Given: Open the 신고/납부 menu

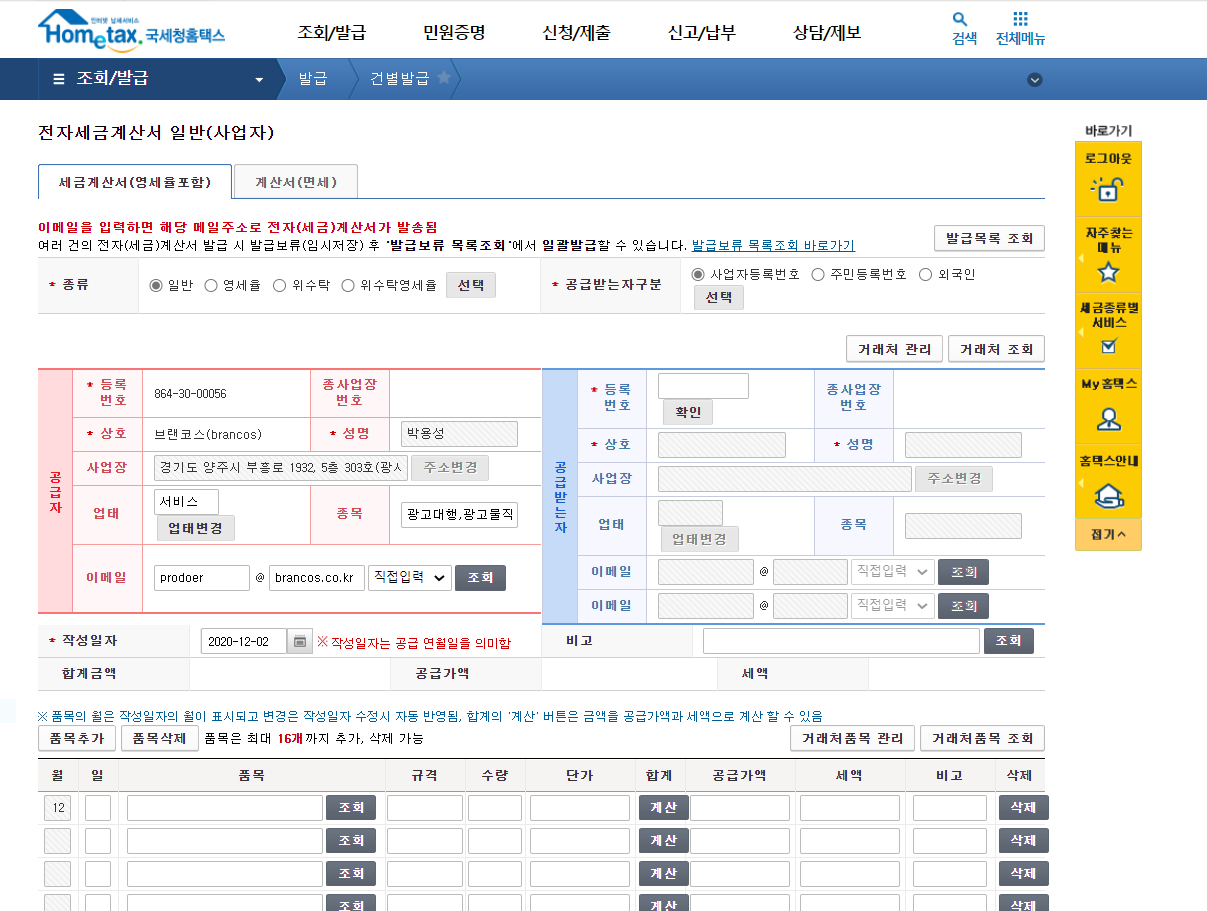Looking at the screenshot, I should tap(701, 31).
